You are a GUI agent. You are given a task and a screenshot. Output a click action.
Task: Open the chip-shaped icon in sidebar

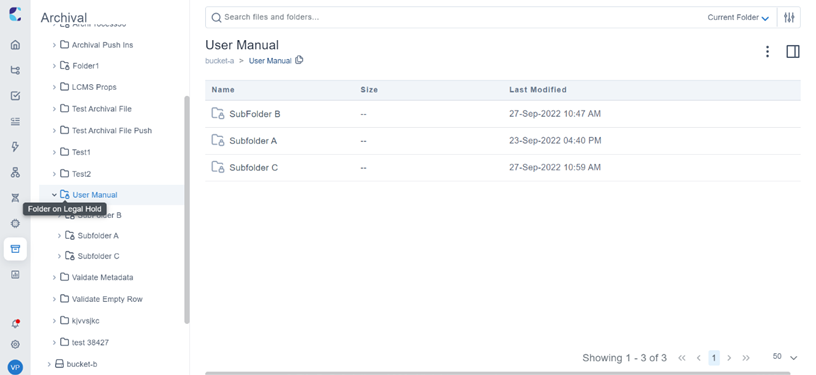(15, 223)
